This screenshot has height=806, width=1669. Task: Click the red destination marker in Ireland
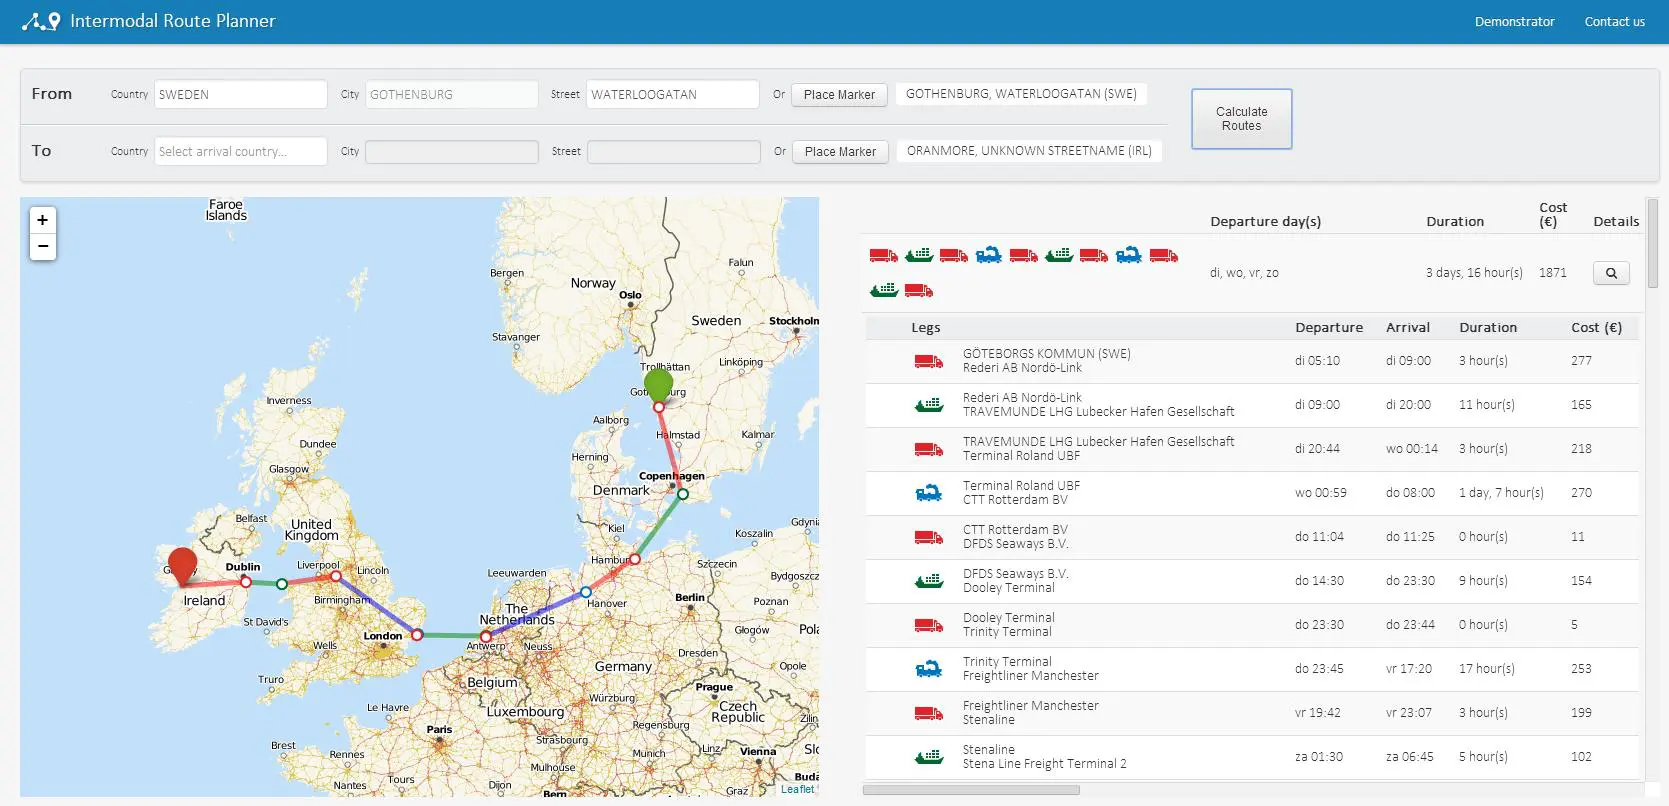[182, 564]
